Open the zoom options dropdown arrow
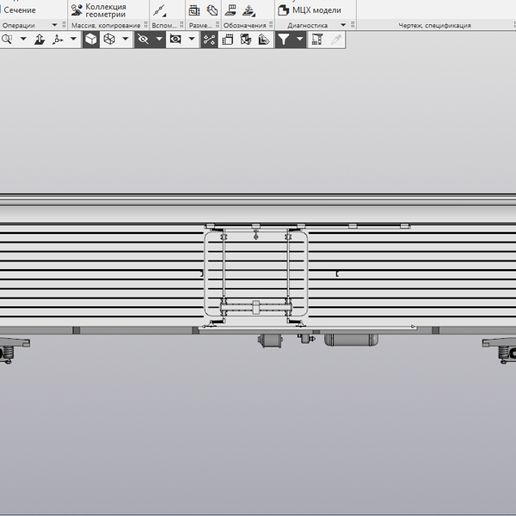516x516 pixels. [23, 39]
